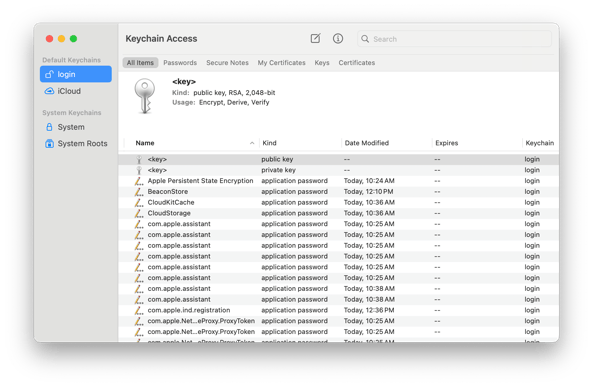The image size is (593, 387).
Task: Click the preview text public key, RSA, 2,048-bit
Action: pyautogui.click(x=234, y=93)
